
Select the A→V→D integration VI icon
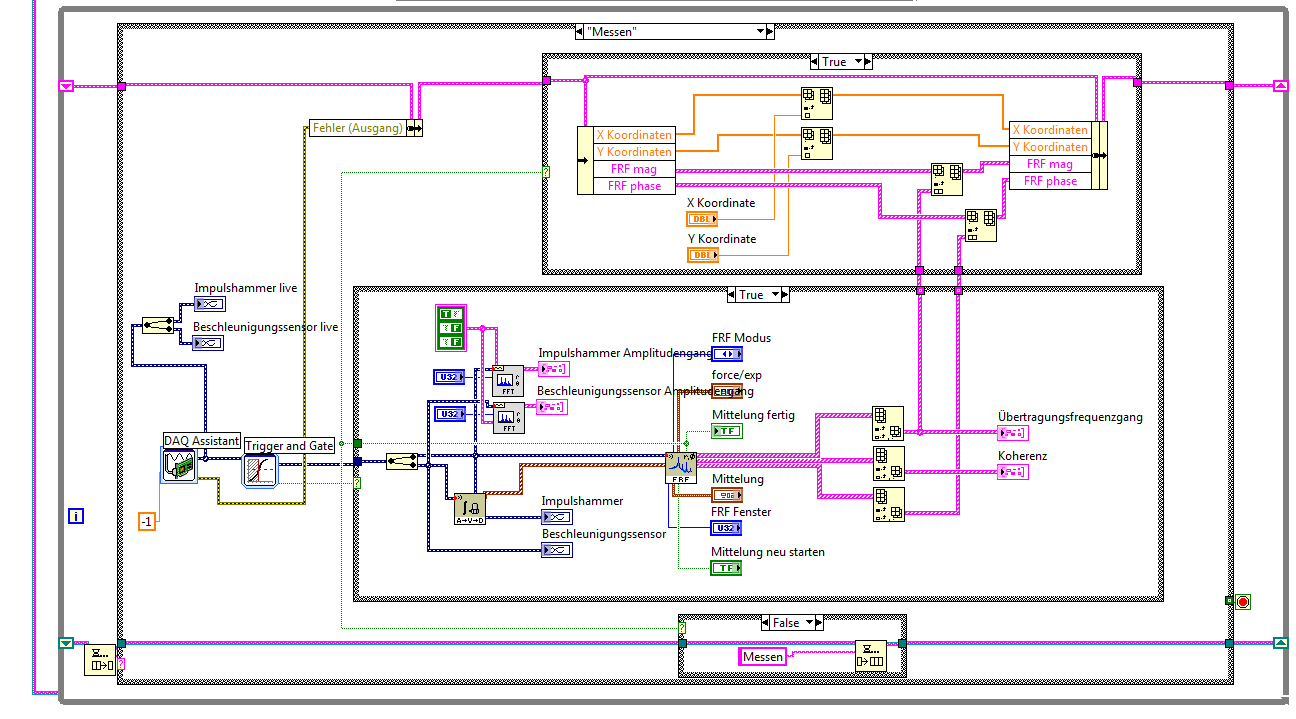[x=469, y=508]
